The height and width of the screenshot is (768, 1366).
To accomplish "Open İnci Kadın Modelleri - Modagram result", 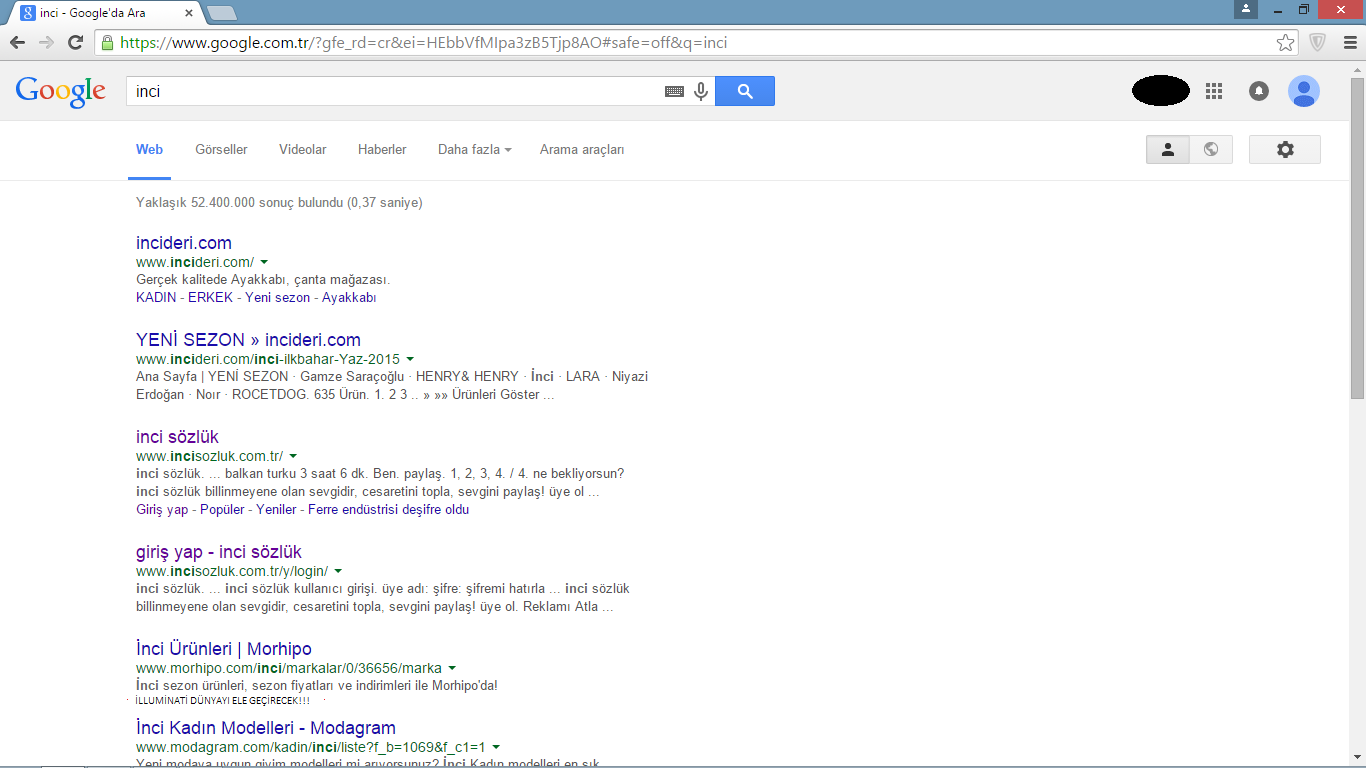I will (266, 728).
